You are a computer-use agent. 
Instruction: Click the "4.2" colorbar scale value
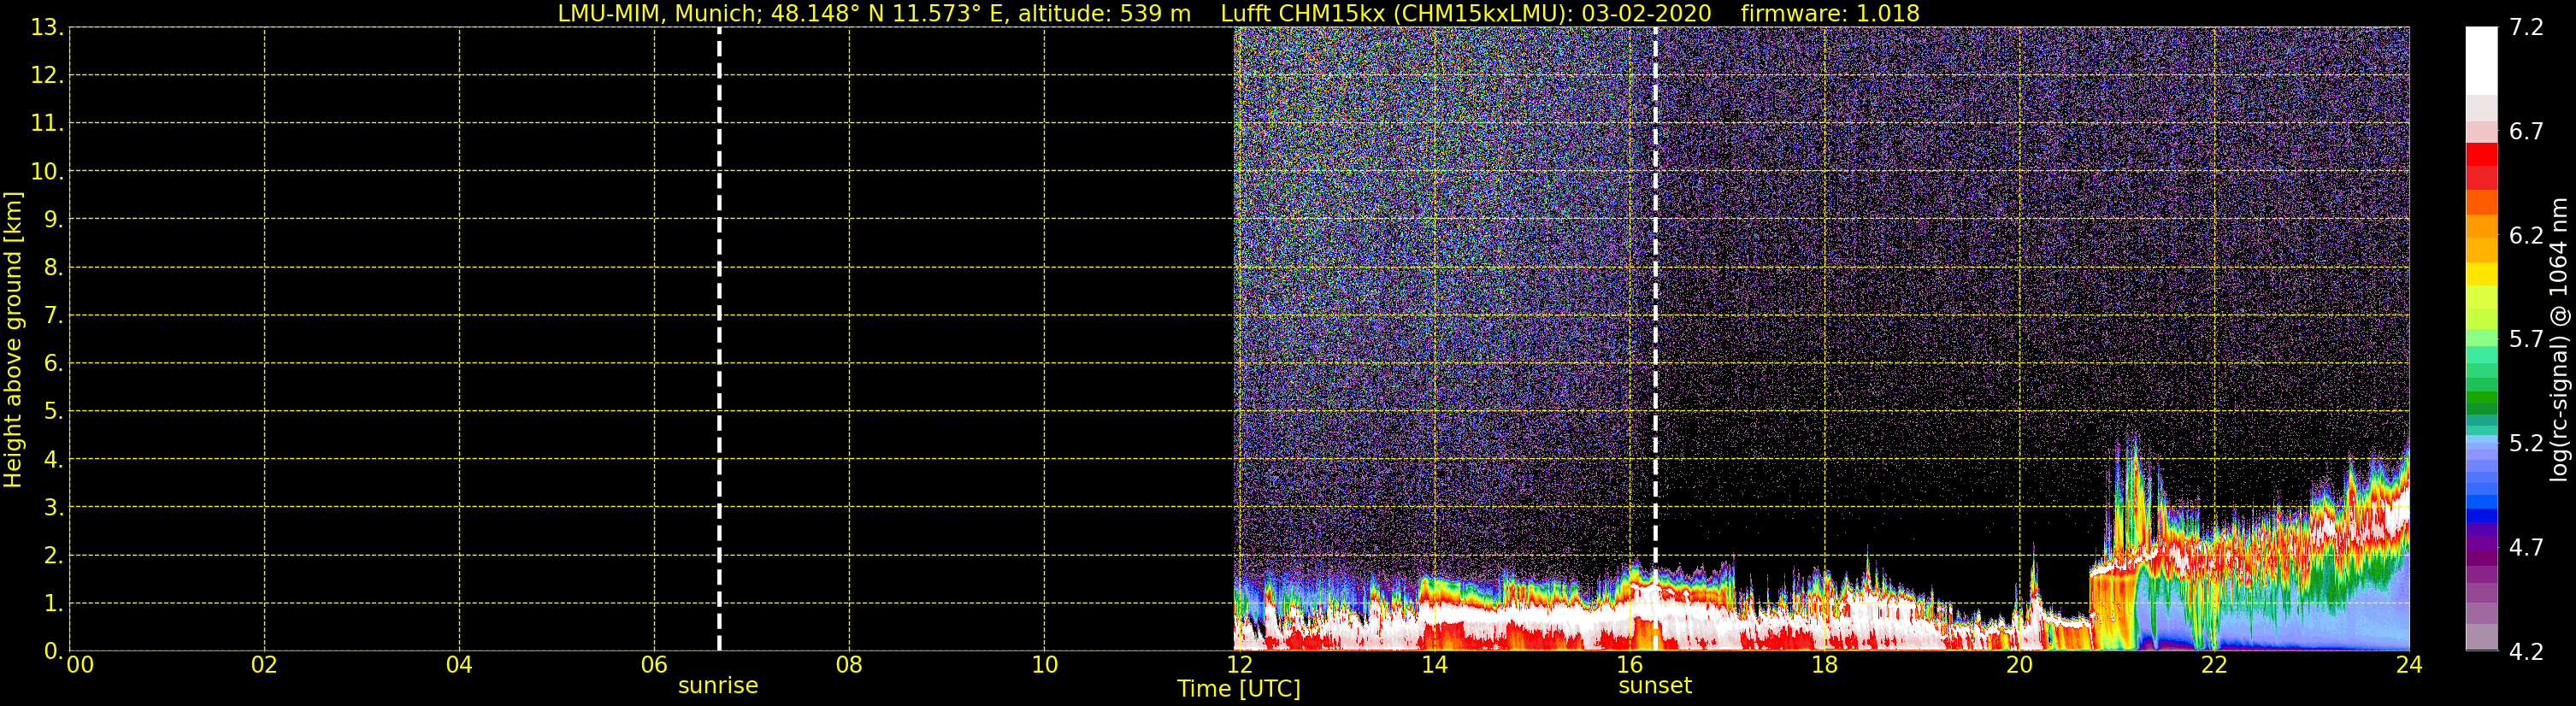point(2526,652)
